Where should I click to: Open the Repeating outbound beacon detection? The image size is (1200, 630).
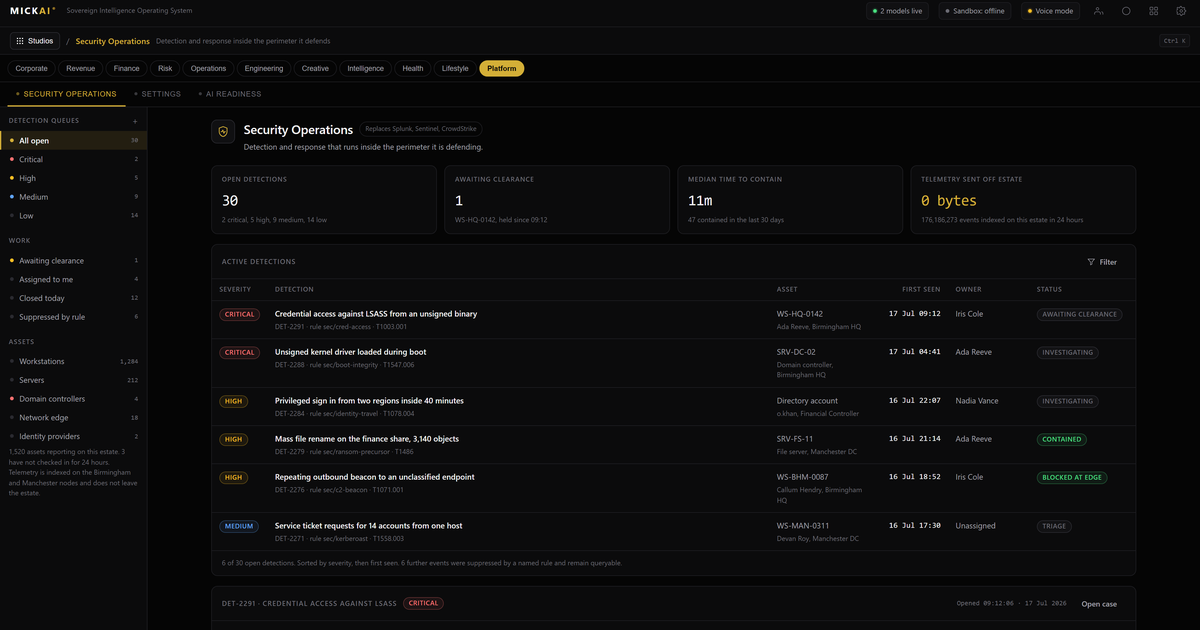[673, 488]
